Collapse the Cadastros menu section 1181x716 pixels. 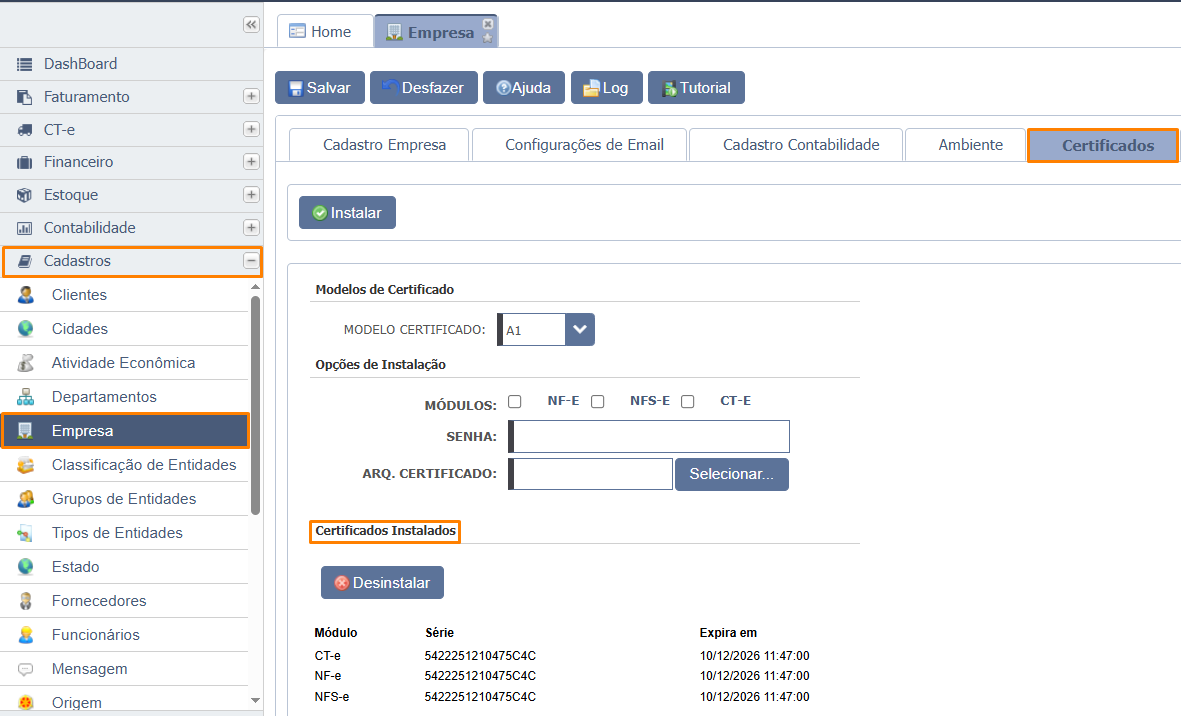coord(252,261)
